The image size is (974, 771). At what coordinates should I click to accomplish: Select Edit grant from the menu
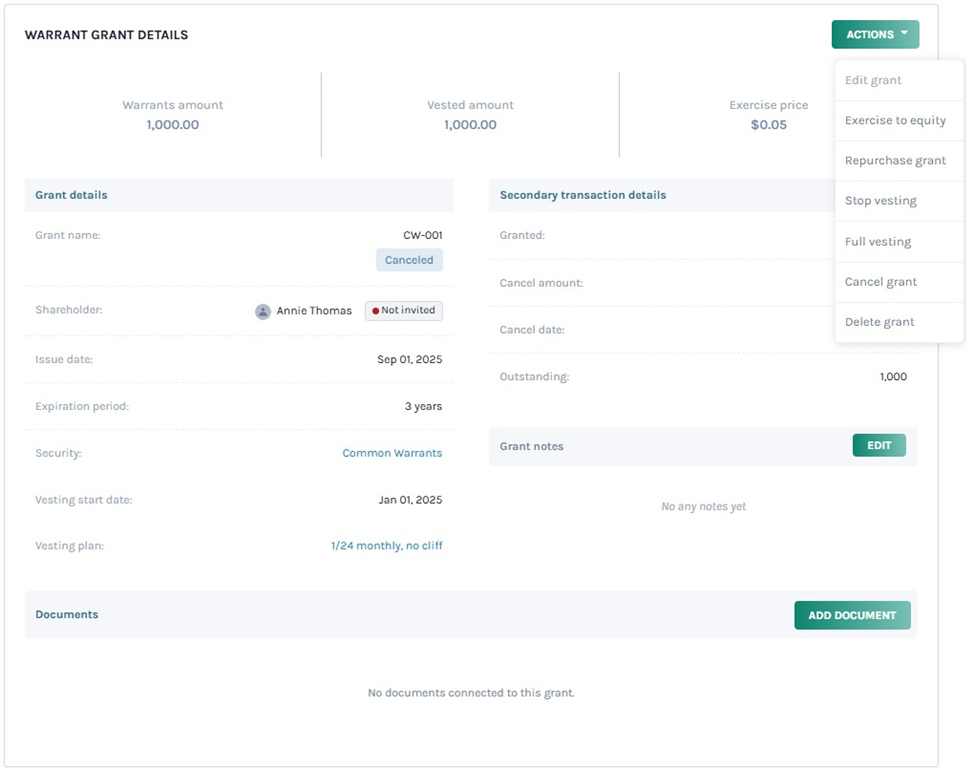tap(873, 80)
